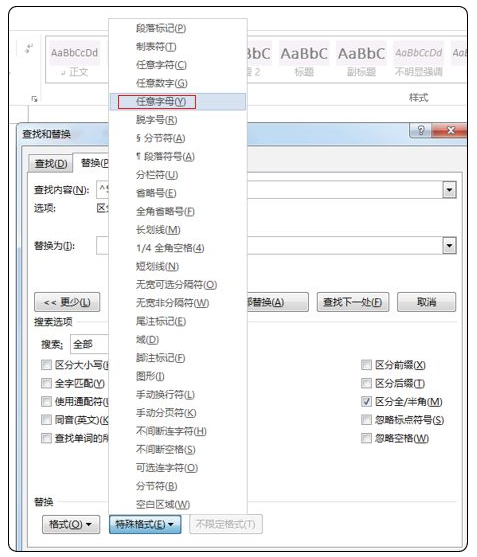The width and height of the screenshot is (477, 557).
Task: Open paragraph dialog launcher icon in ribbon
Action: click(34, 99)
